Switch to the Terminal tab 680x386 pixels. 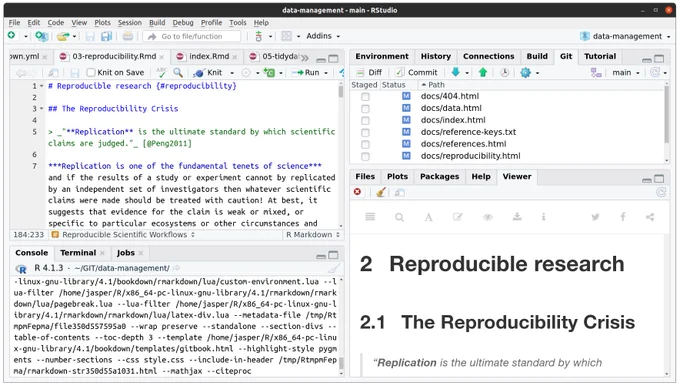(78, 252)
